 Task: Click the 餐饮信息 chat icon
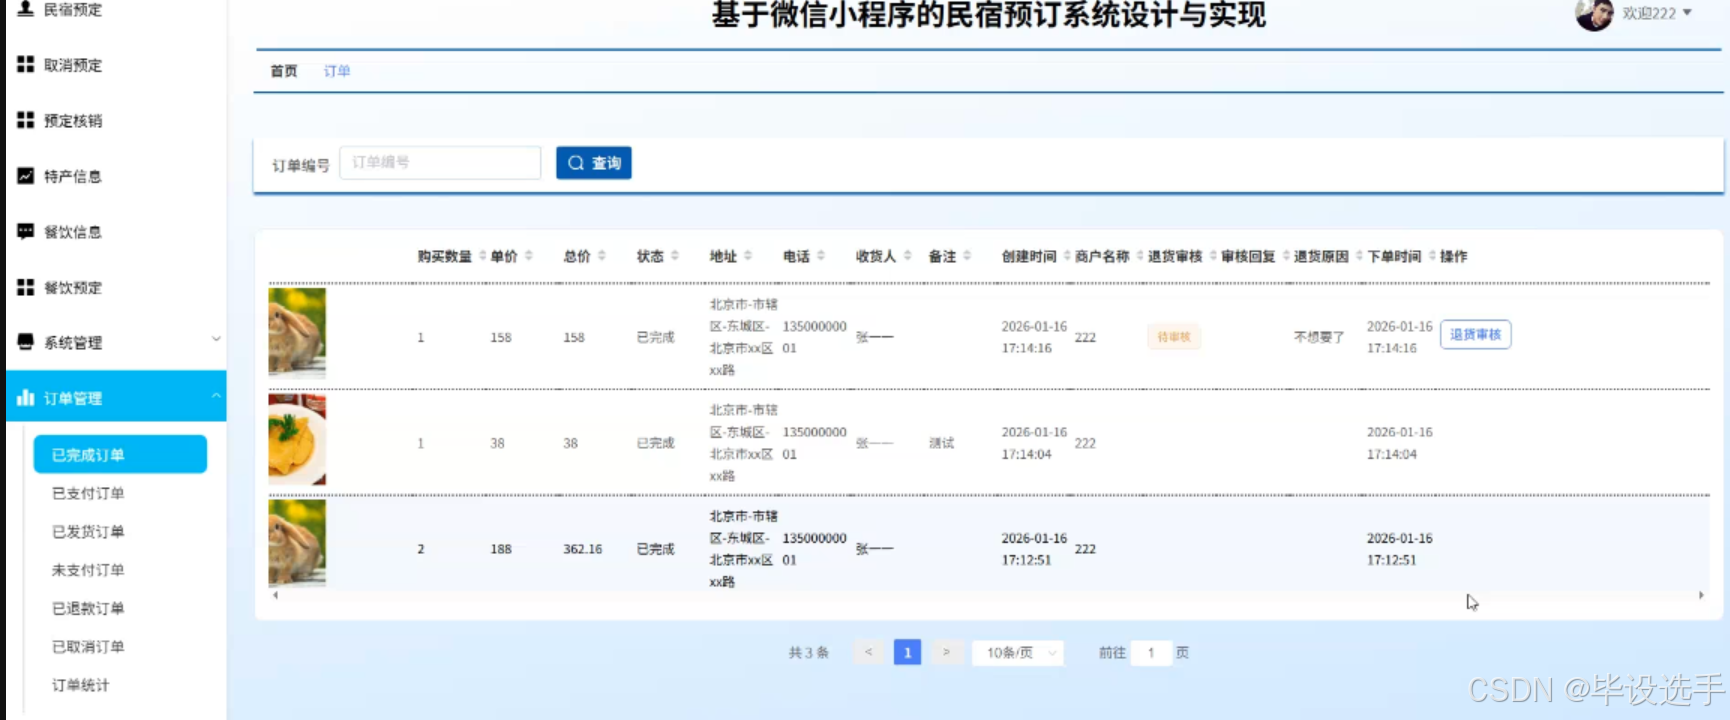(x=26, y=231)
